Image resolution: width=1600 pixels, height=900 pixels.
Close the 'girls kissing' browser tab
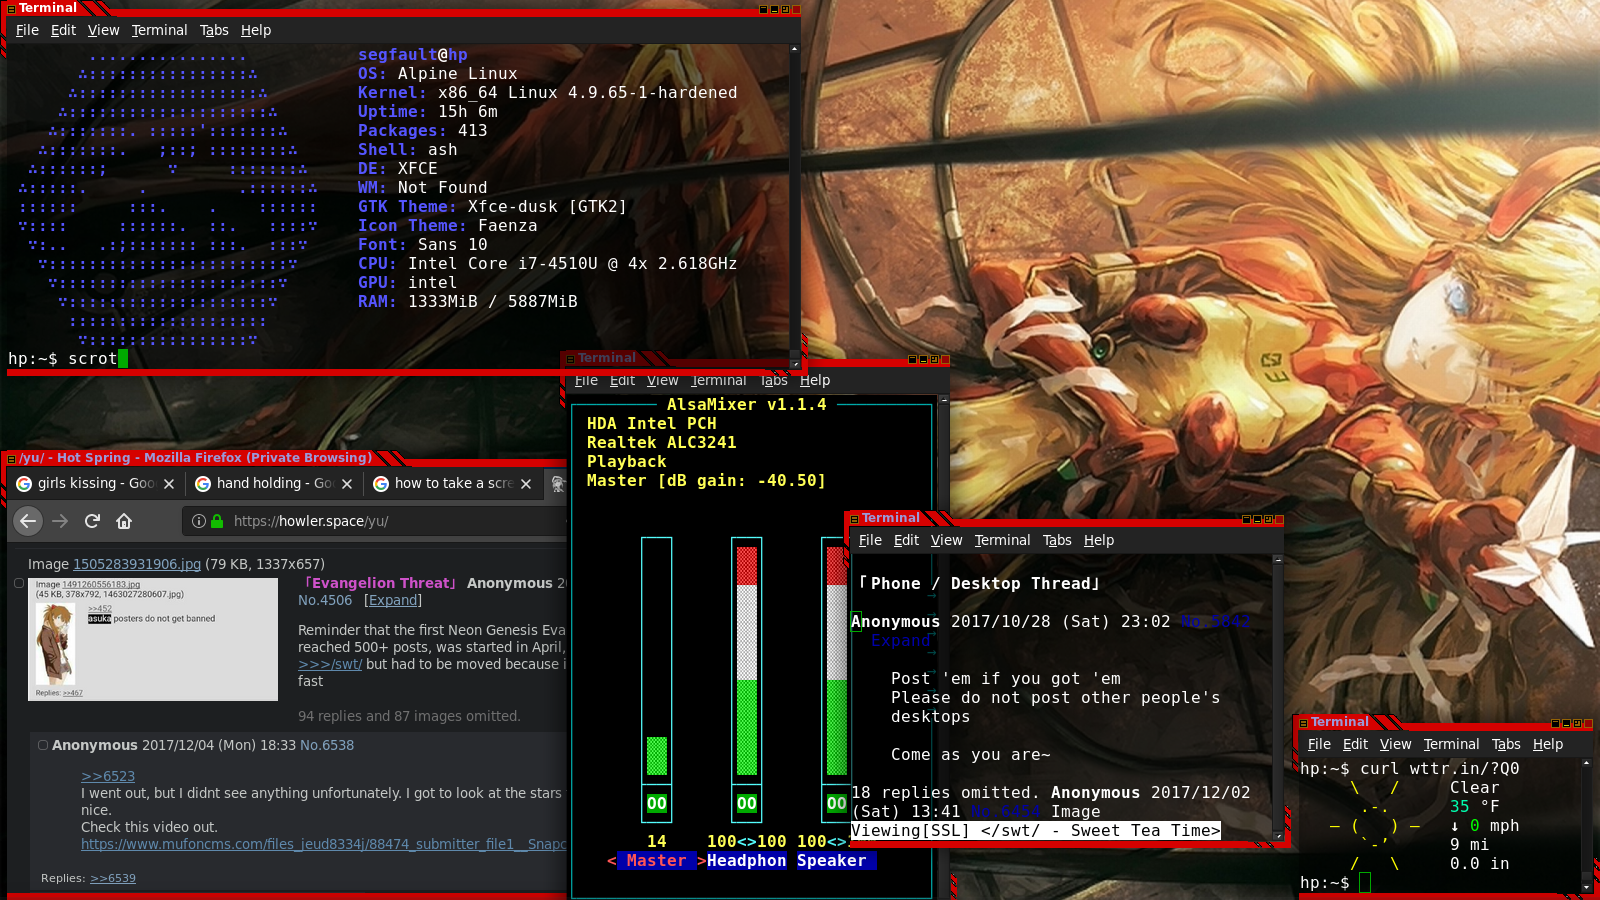click(x=169, y=484)
